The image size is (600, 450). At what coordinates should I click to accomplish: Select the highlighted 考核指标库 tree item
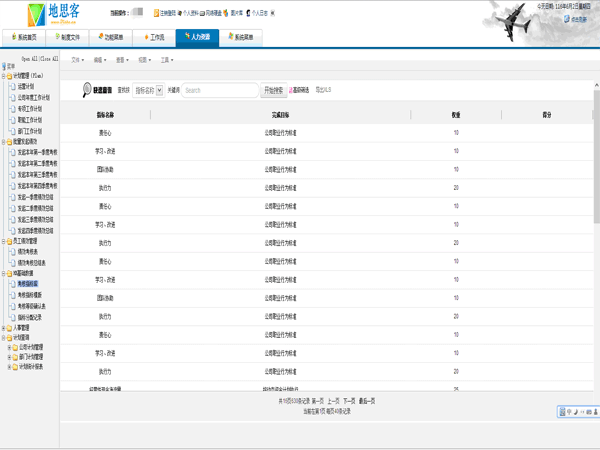28,284
